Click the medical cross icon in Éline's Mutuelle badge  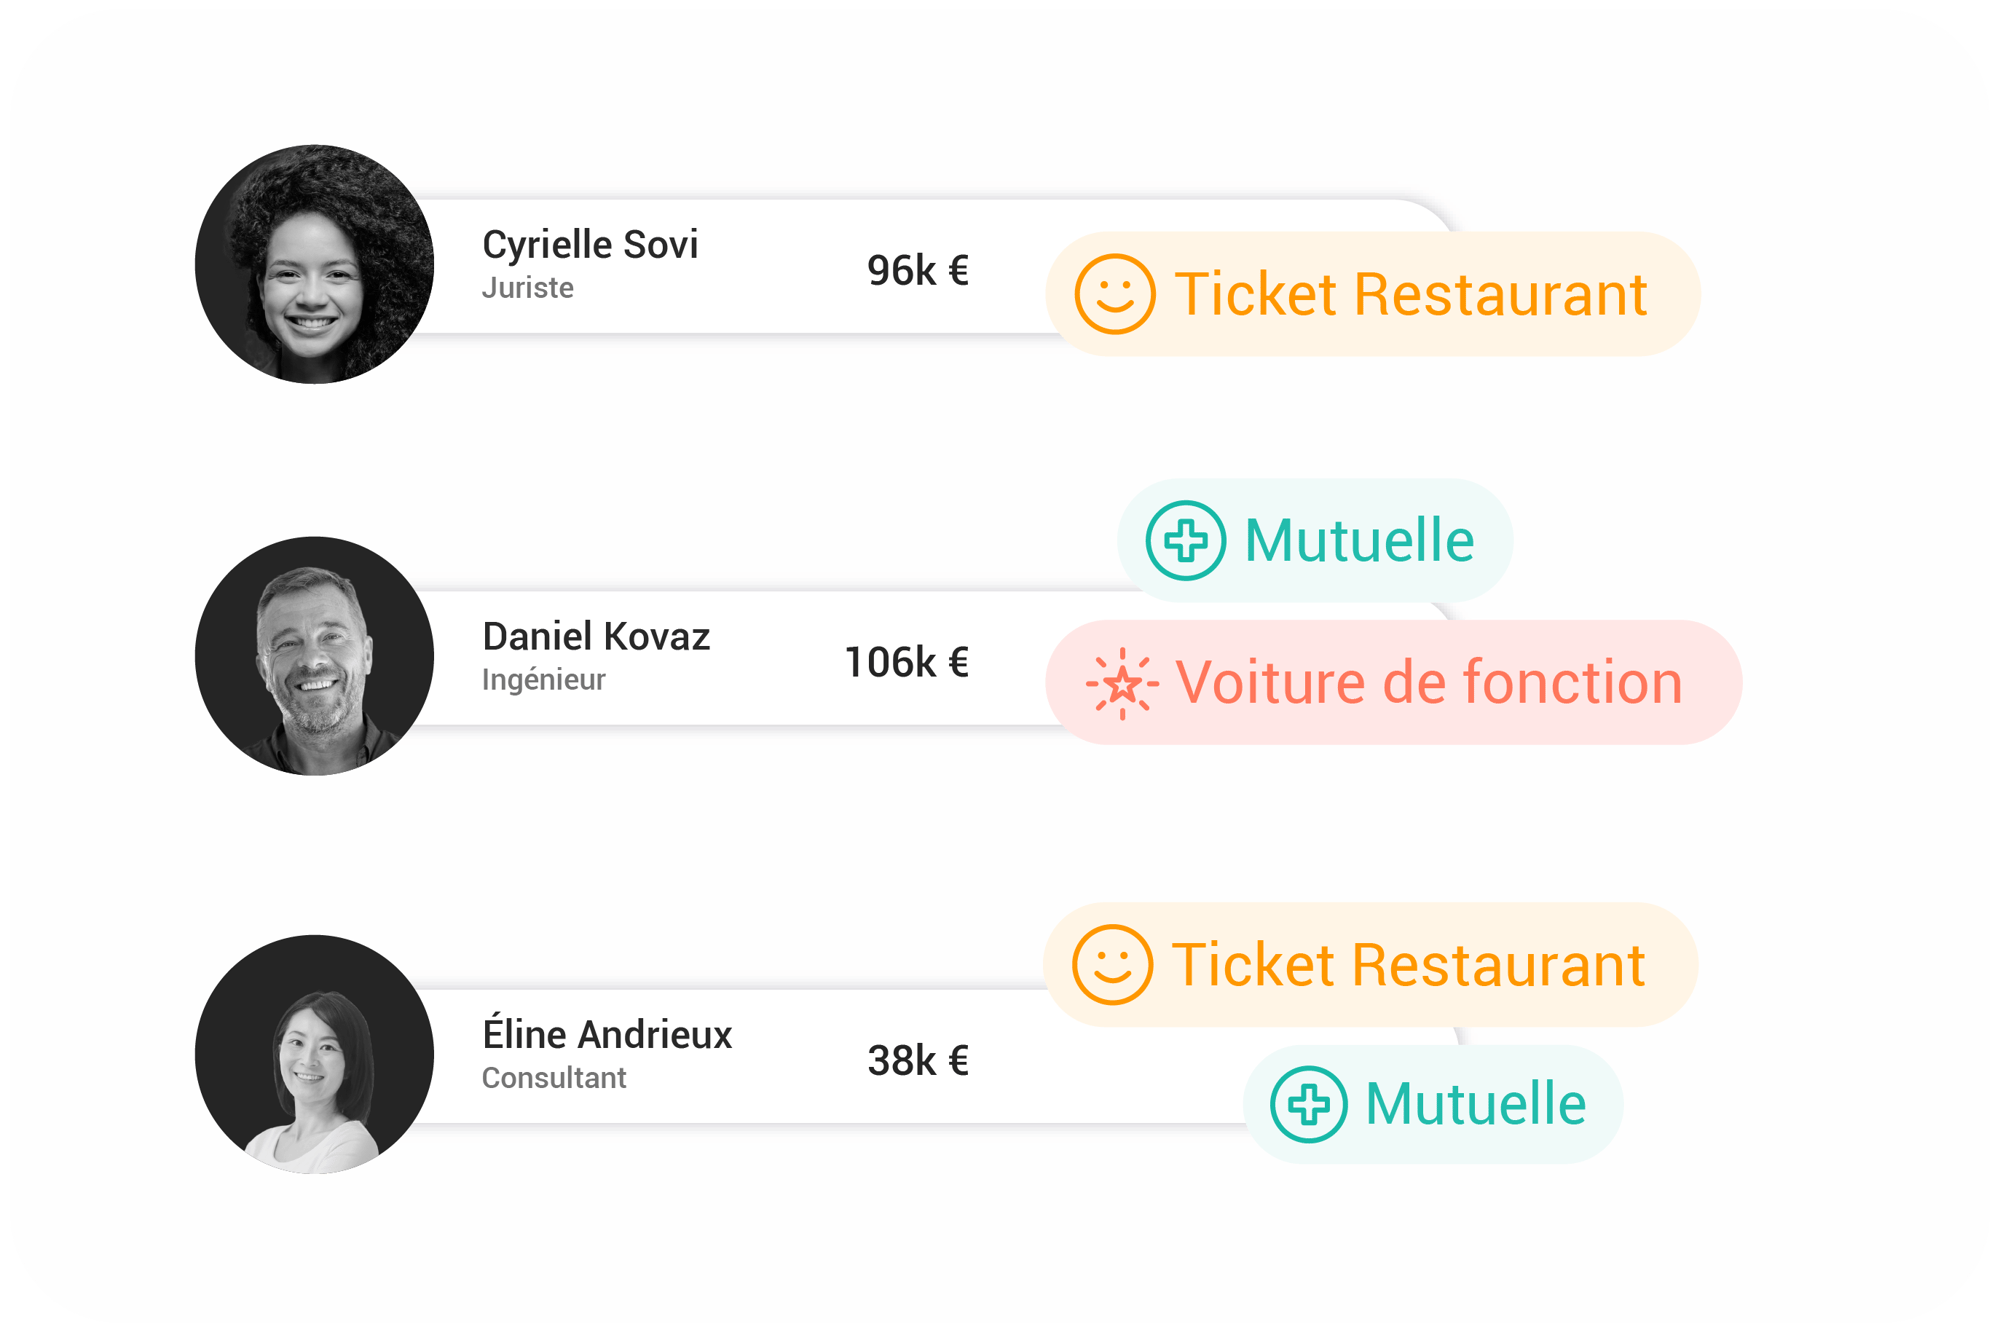[1308, 1104]
